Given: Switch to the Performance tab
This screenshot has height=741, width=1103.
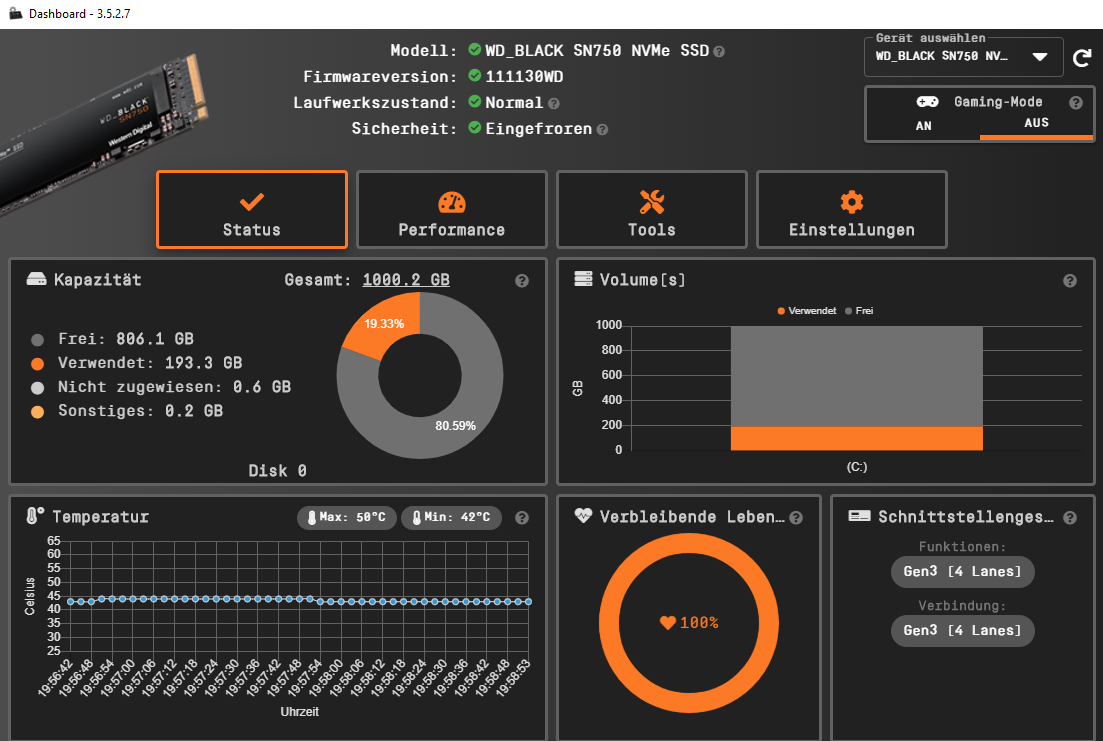Looking at the screenshot, I should [x=452, y=210].
